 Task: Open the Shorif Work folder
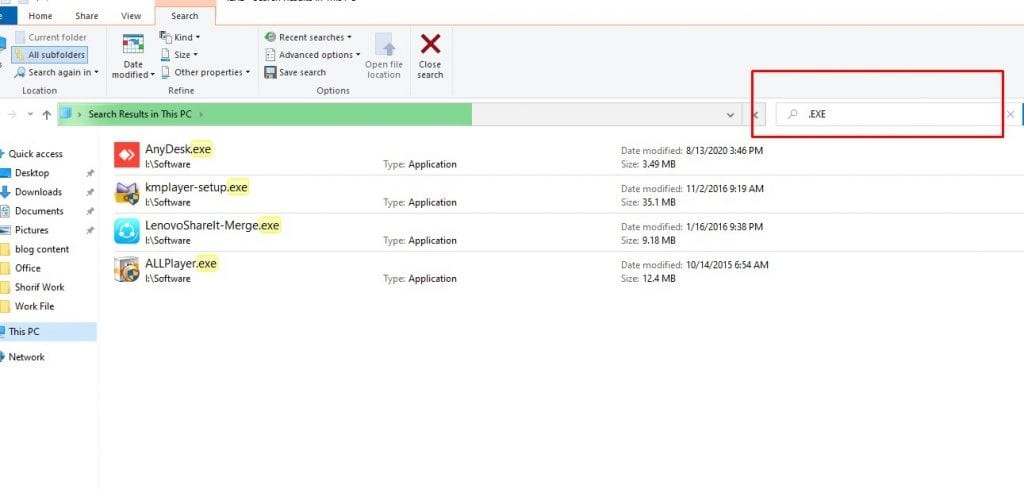[x=40, y=287]
